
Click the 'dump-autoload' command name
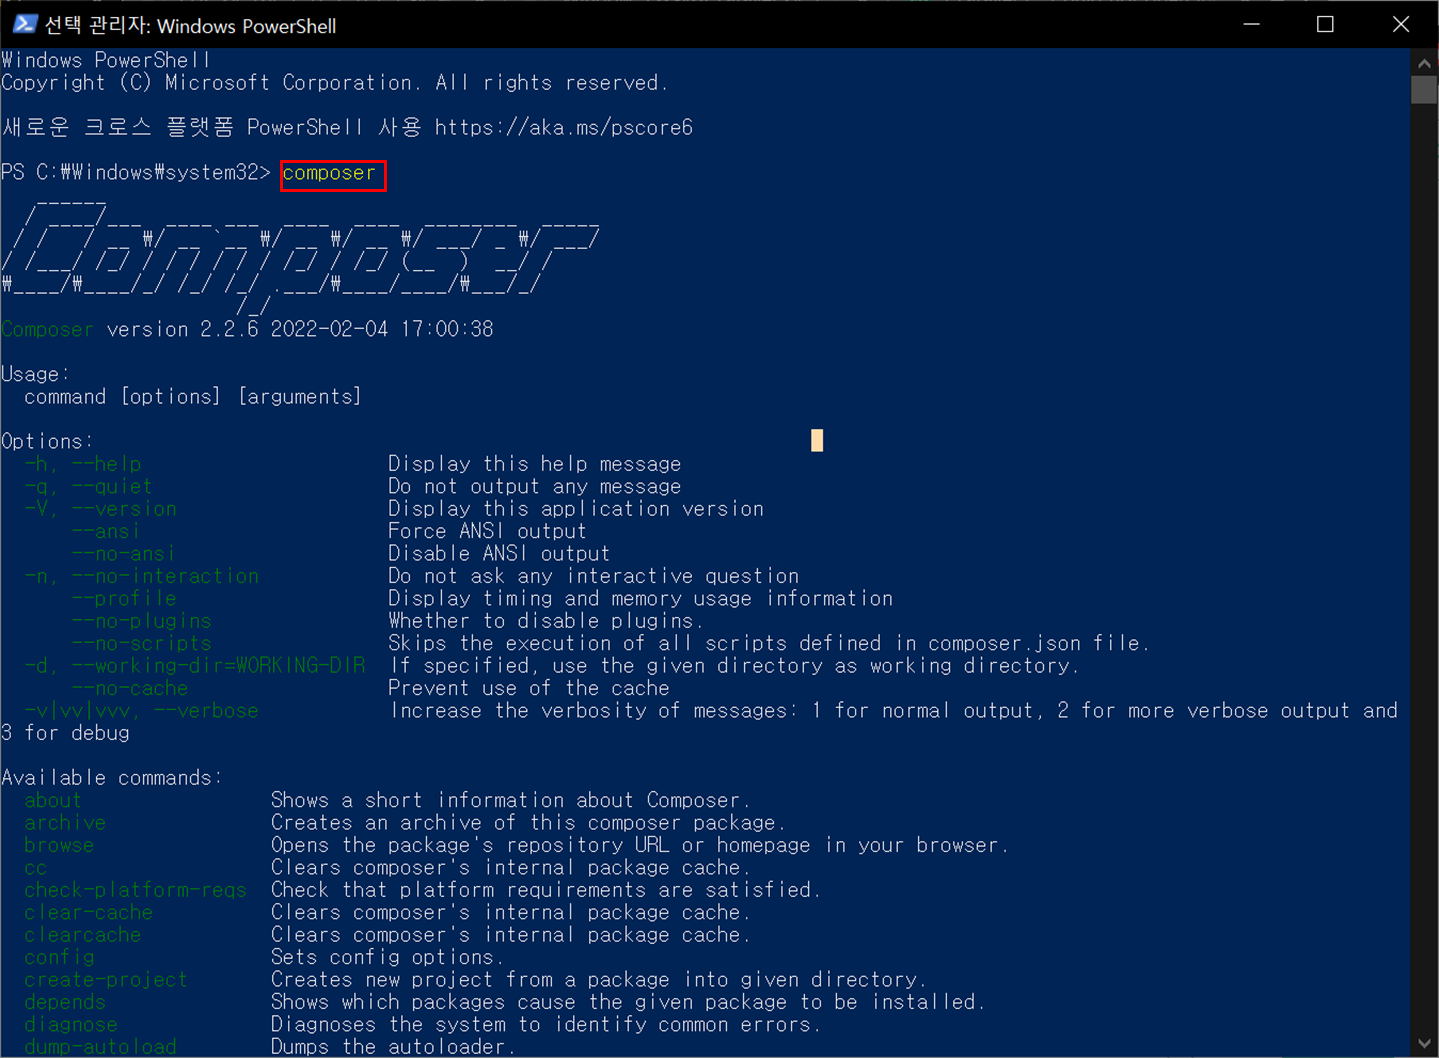pyautogui.click(x=100, y=1046)
